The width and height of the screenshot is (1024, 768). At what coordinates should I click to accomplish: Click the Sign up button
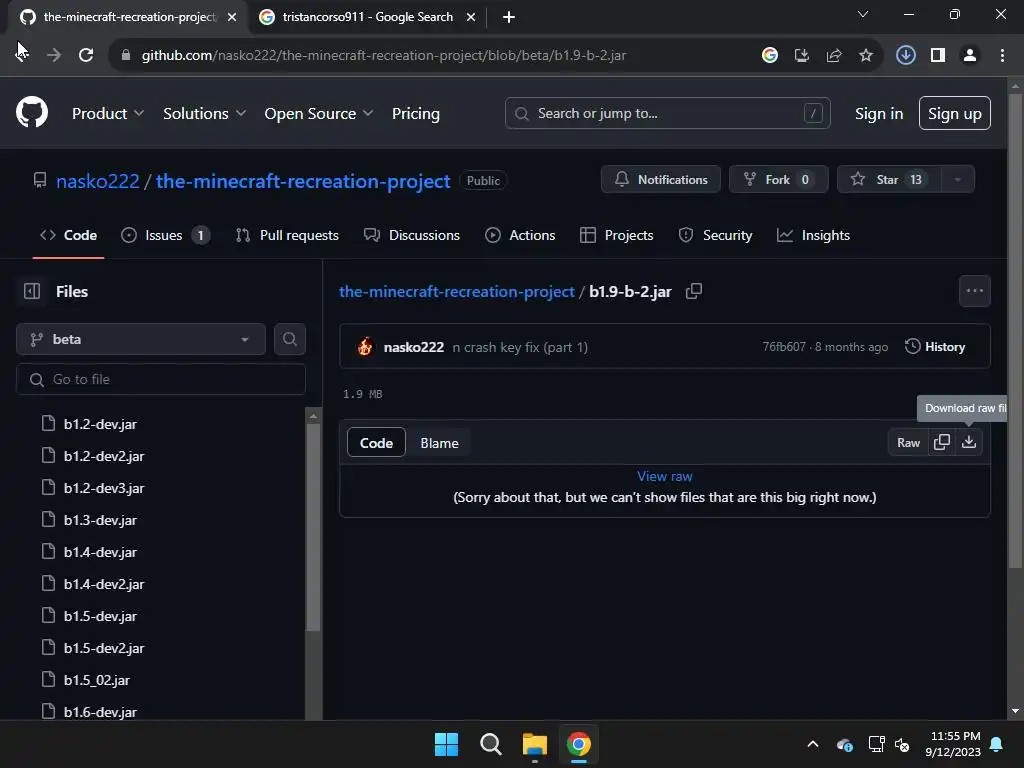955,113
